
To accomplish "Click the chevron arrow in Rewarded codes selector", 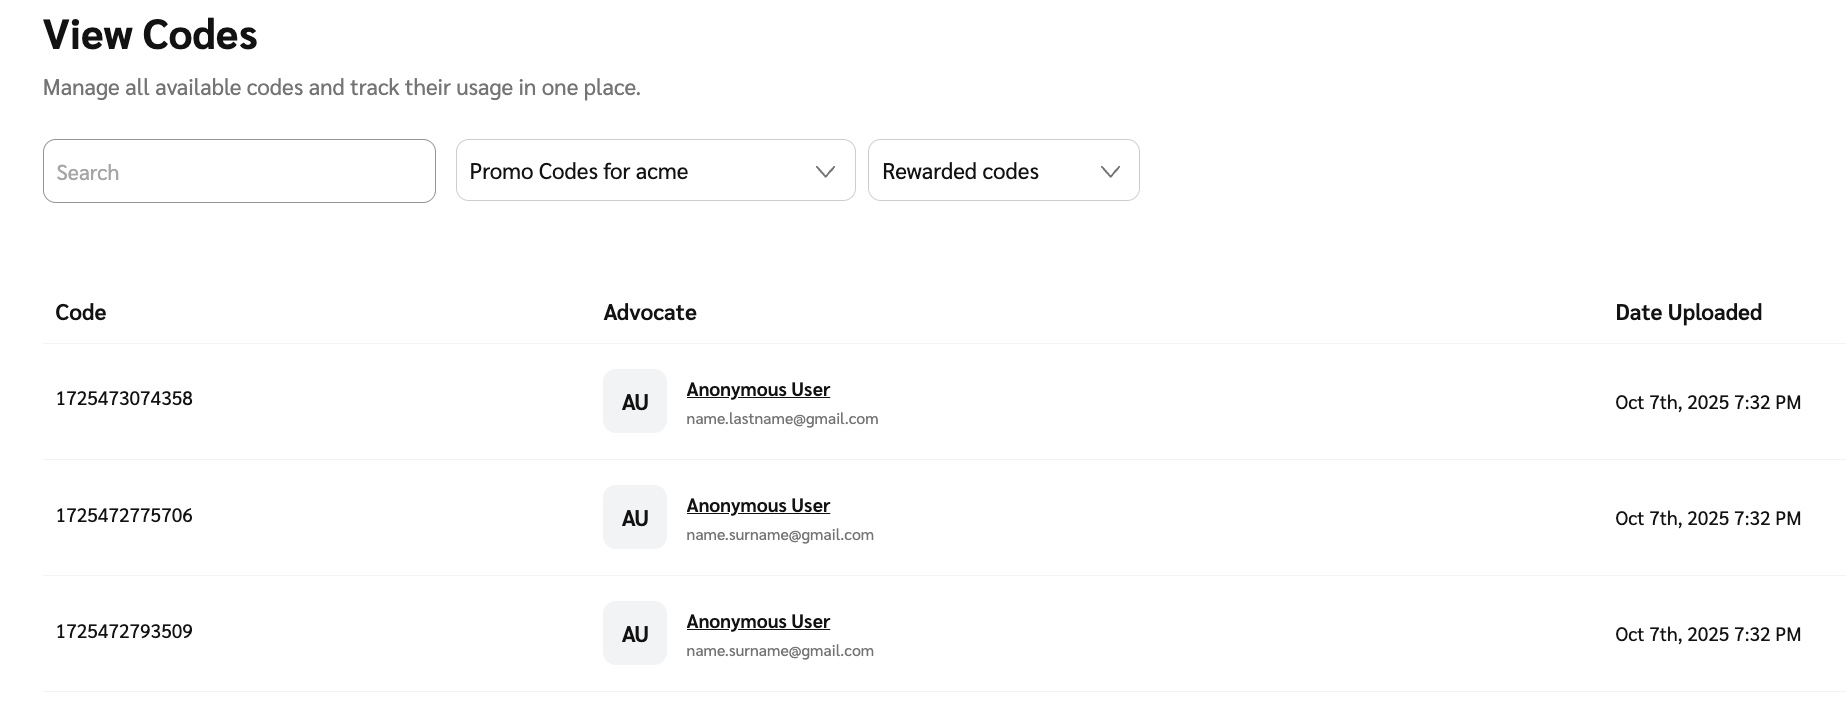I will 1109,172.
